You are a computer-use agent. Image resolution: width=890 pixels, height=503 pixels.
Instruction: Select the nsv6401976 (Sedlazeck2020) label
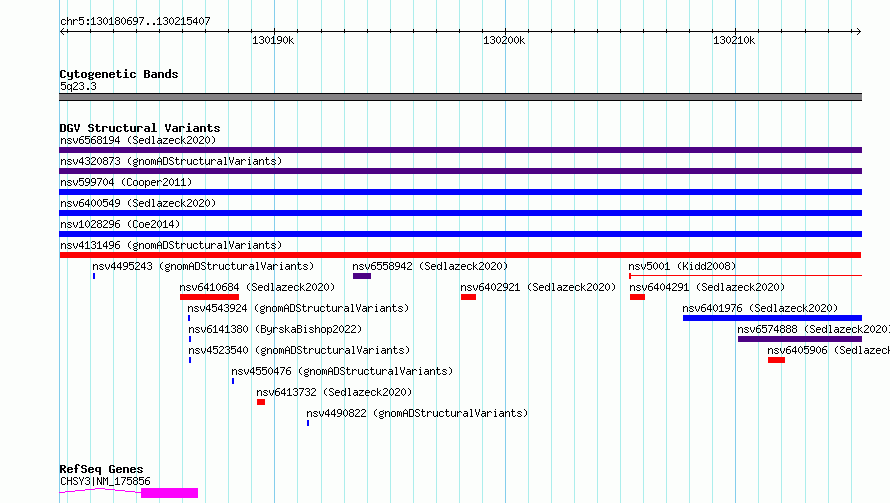pos(760,308)
